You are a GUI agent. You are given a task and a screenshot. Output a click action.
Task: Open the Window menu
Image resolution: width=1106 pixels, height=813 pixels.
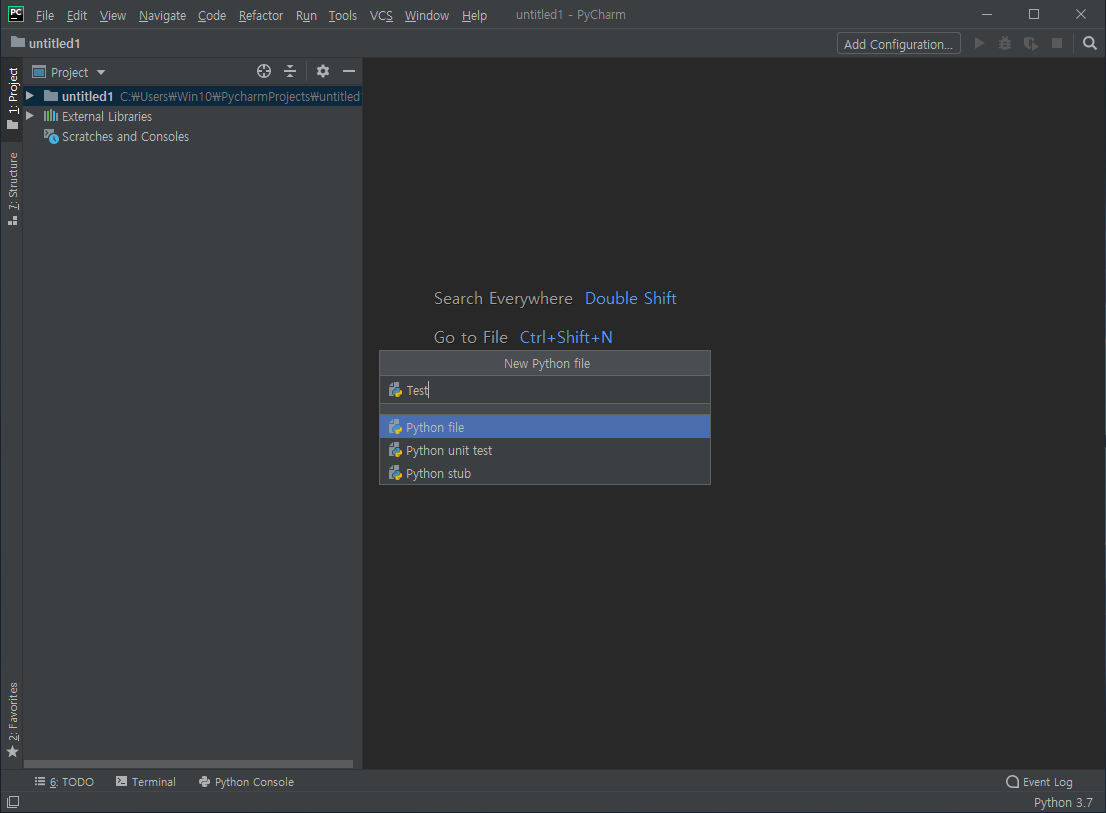pyautogui.click(x=427, y=16)
